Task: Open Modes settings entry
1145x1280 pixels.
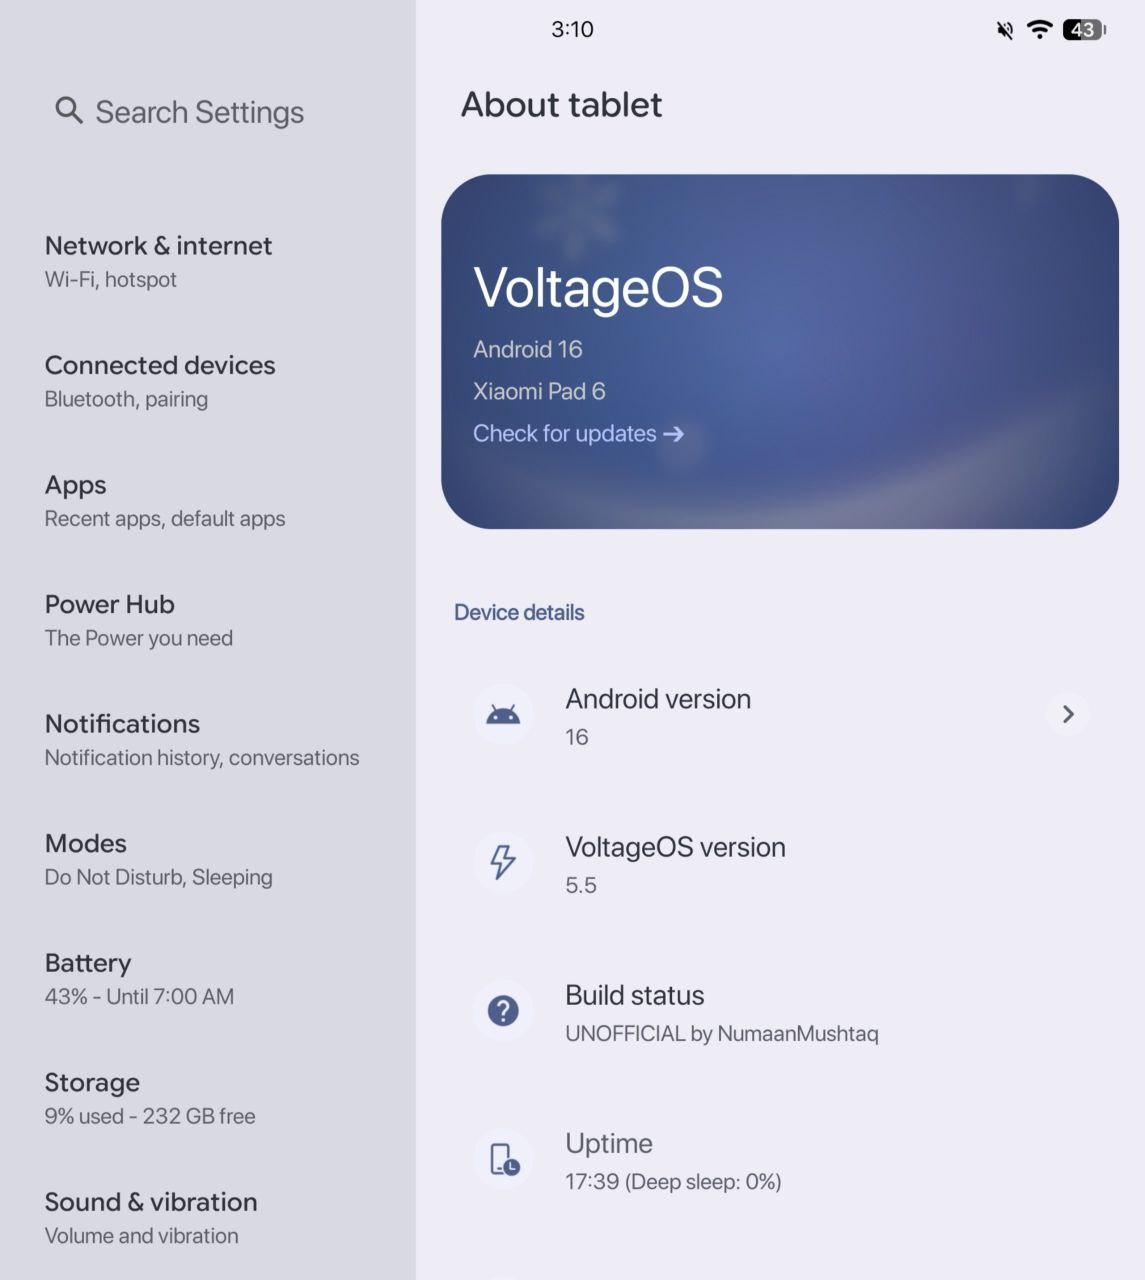Action: (x=158, y=859)
